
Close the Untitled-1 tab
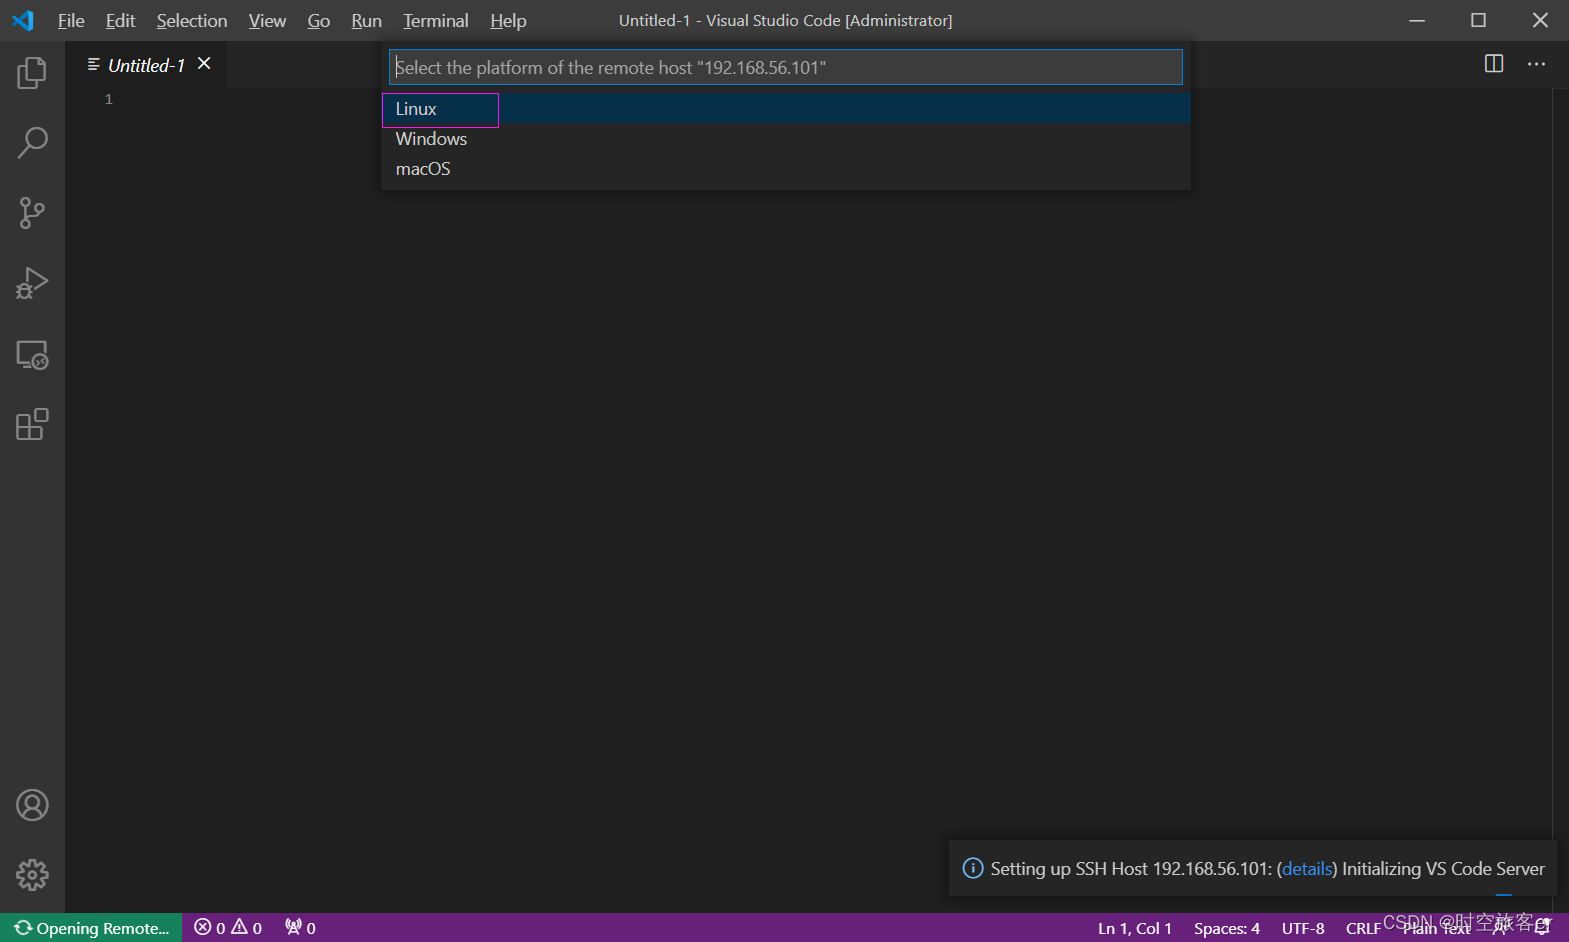click(204, 64)
